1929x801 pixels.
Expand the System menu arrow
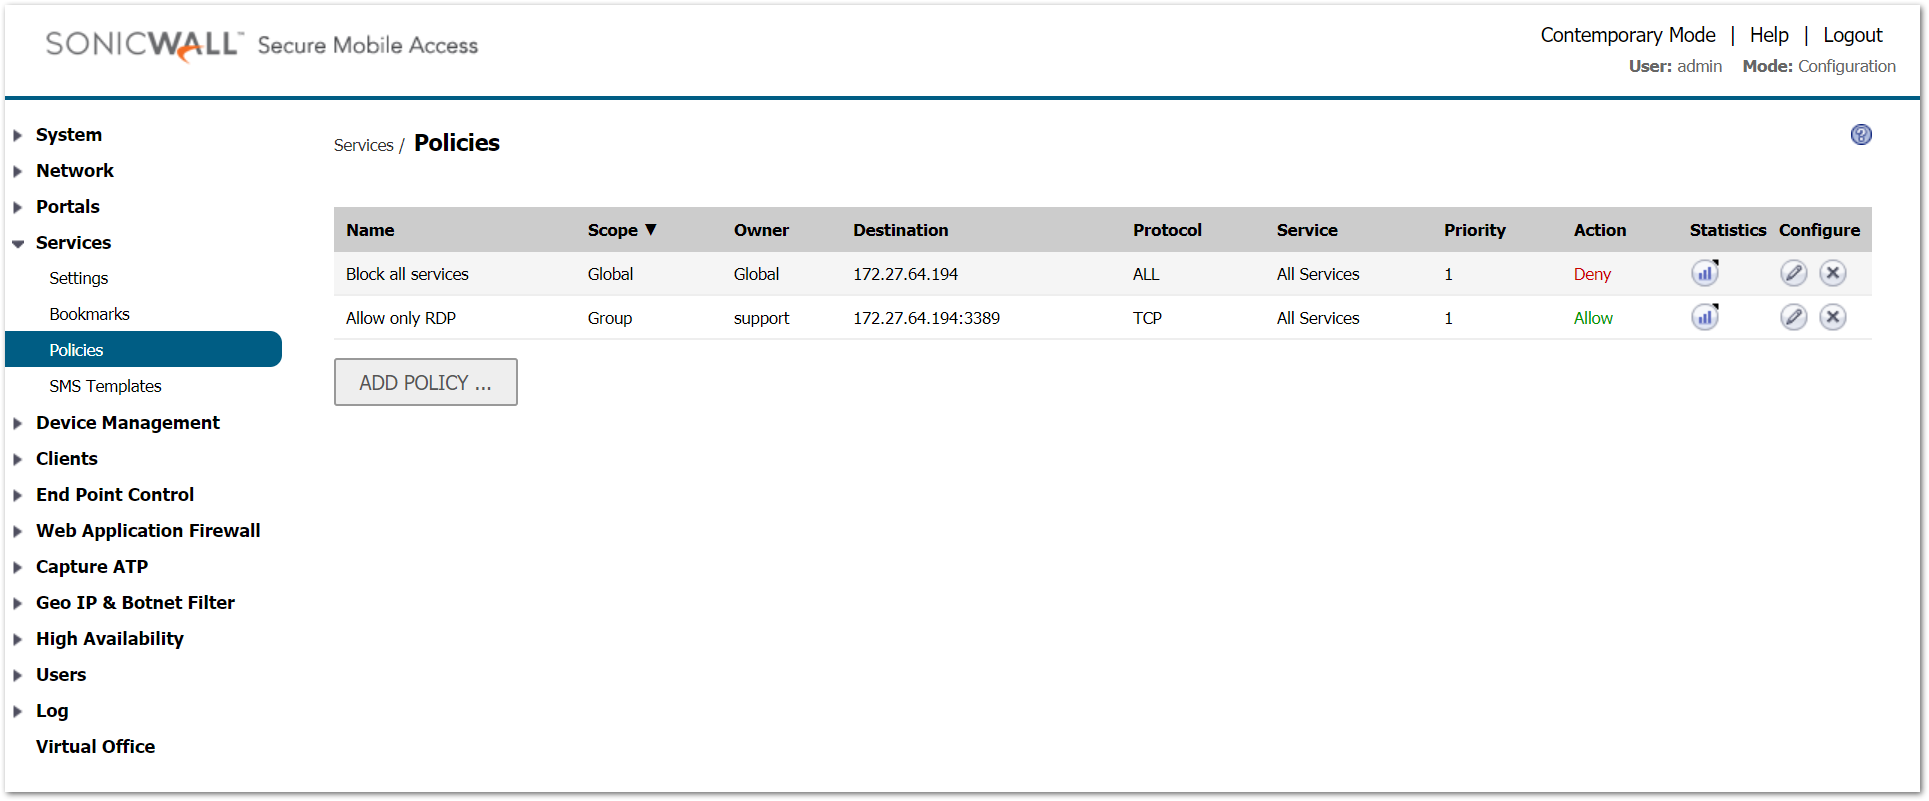click(x=18, y=135)
